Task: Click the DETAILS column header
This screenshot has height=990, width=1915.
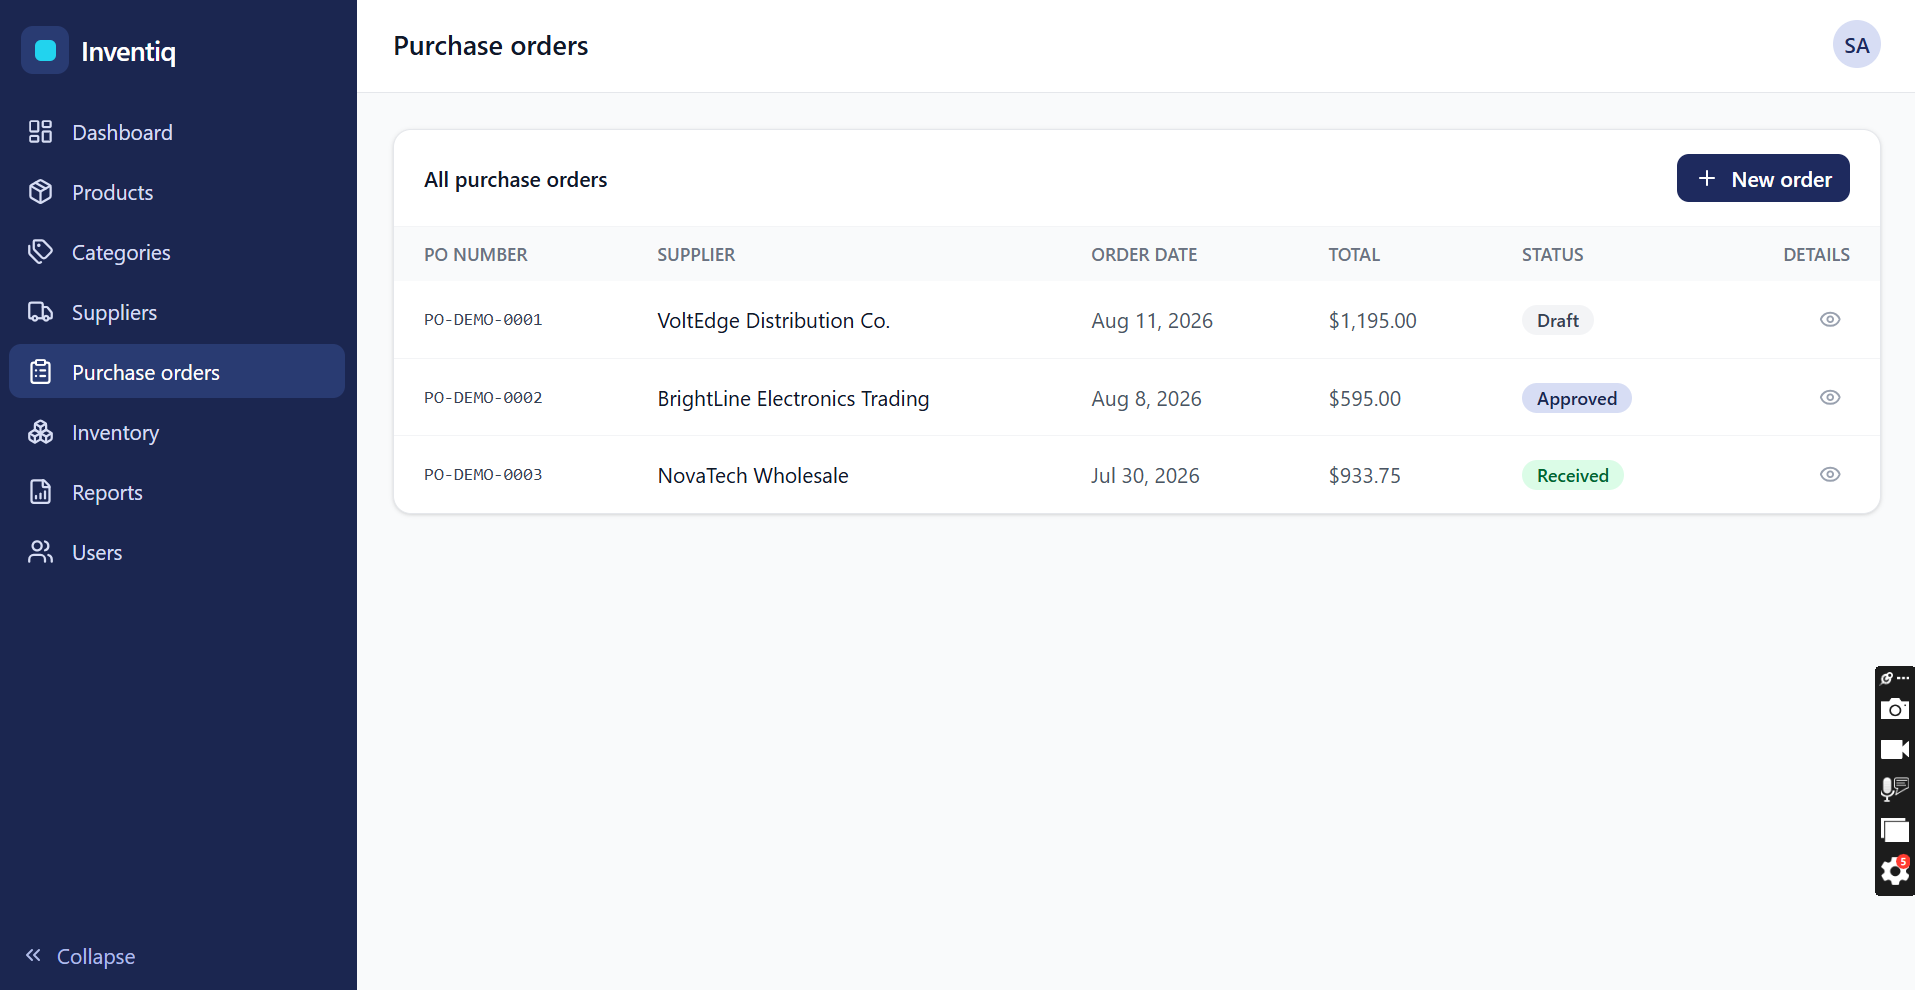Action: (1816, 254)
